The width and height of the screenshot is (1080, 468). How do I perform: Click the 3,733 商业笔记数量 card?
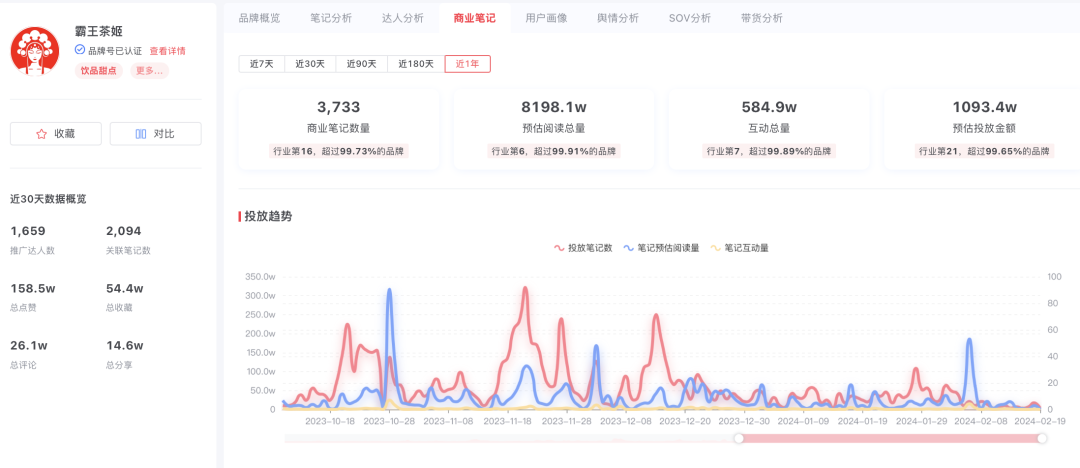click(338, 129)
